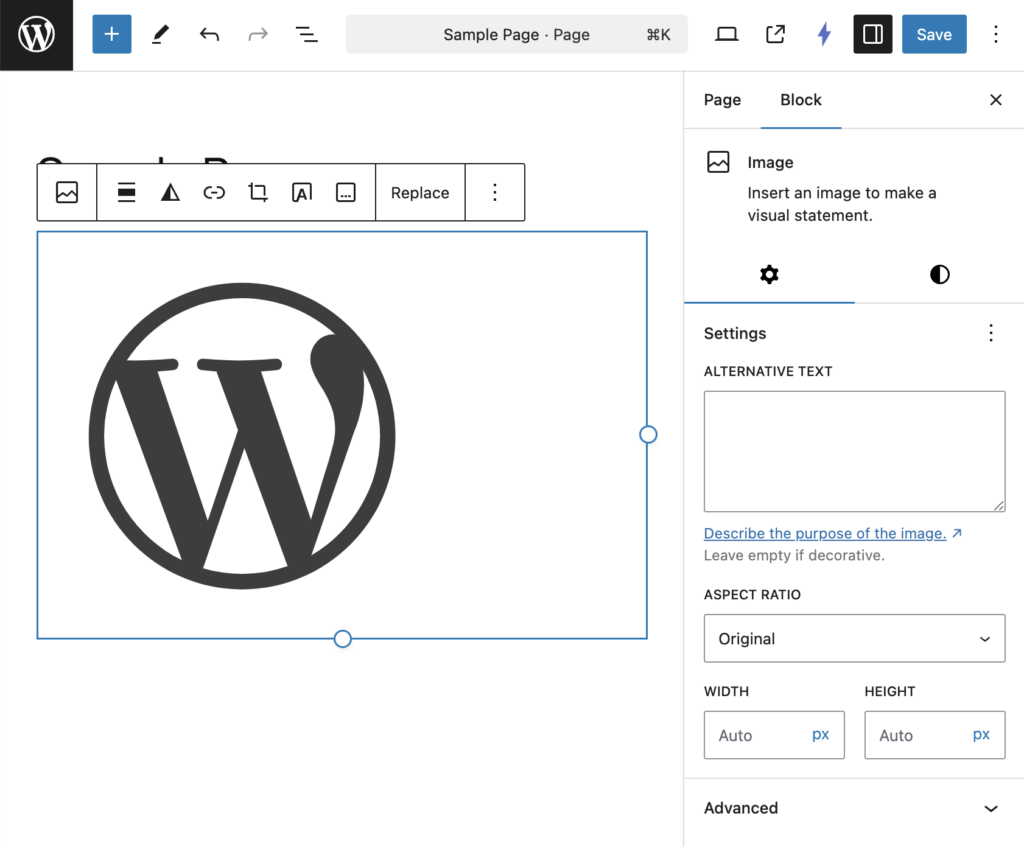Undo the last change
Screen dimensions: 1024x847
pos(209,34)
